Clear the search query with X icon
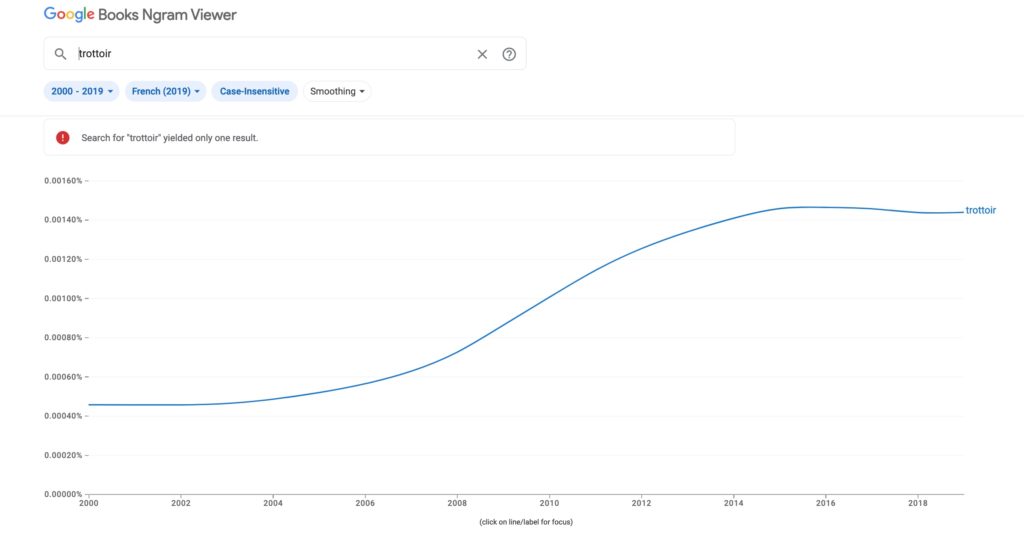This screenshot has width=1024, height=533. click(482, 54)
